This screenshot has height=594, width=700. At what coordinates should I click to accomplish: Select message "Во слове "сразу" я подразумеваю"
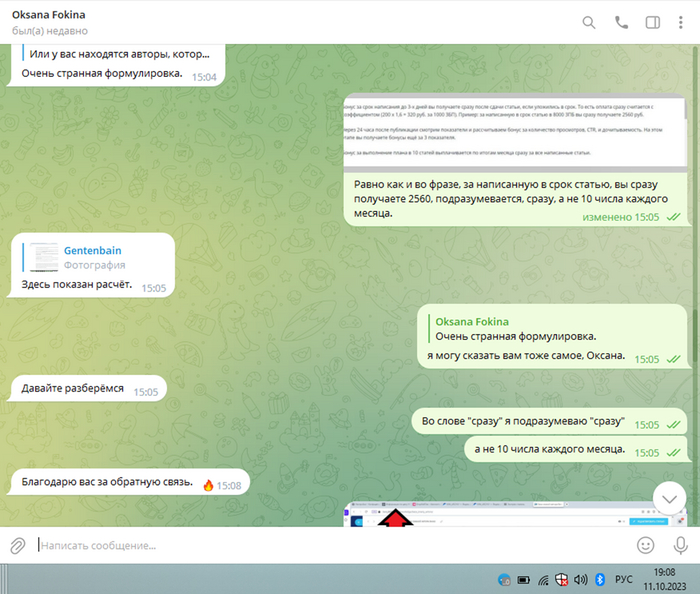point(523,421)
